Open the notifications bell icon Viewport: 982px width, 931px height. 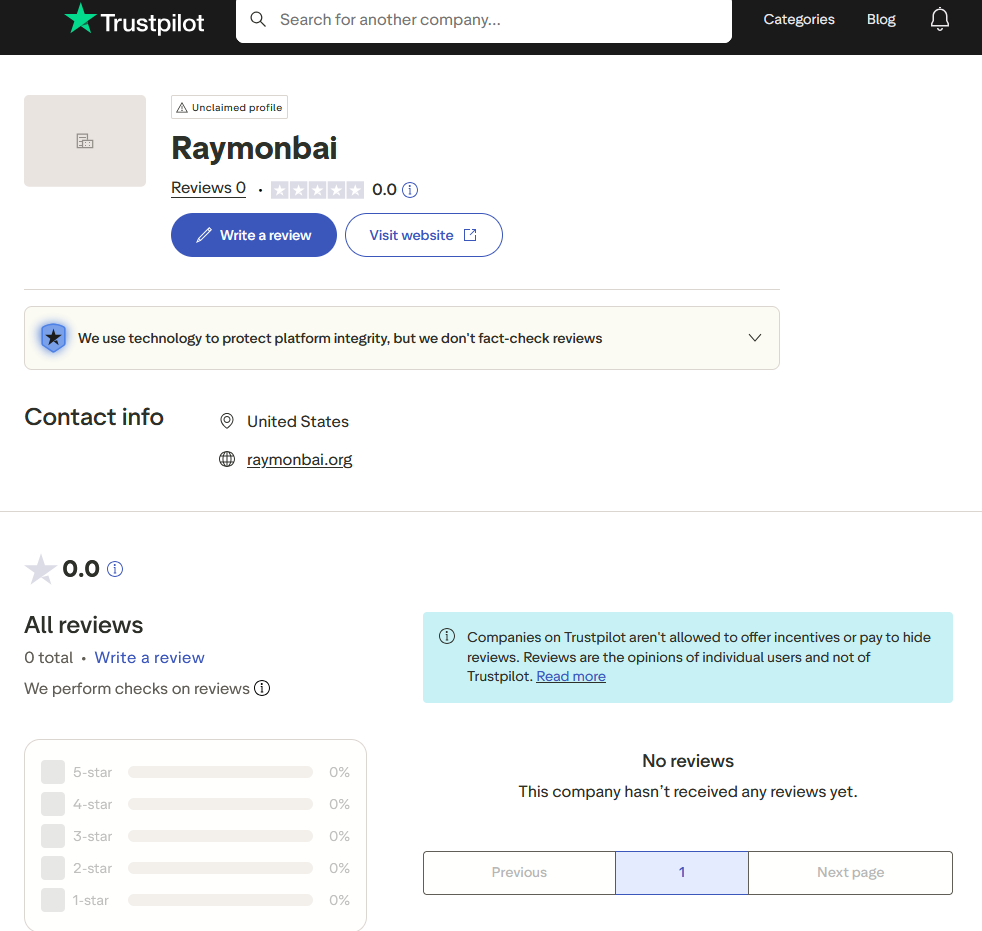pos(939,19)
